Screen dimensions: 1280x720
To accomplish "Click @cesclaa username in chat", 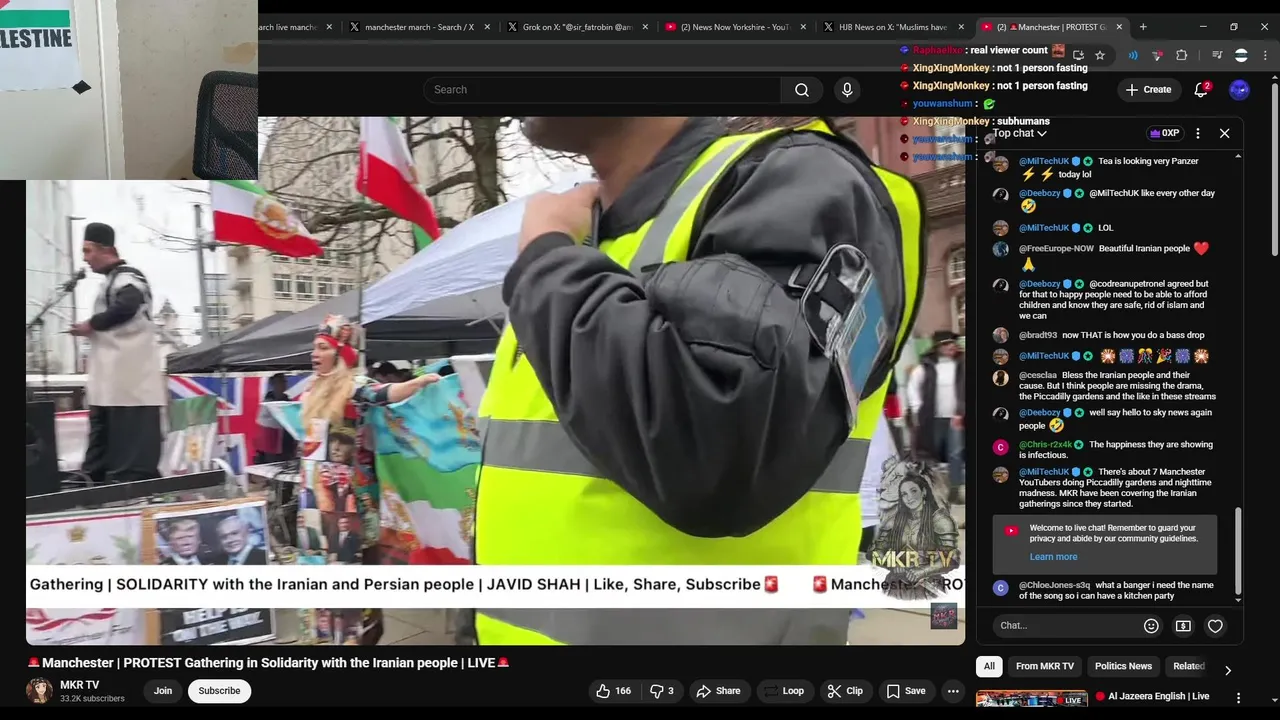I will (1037, 376).
